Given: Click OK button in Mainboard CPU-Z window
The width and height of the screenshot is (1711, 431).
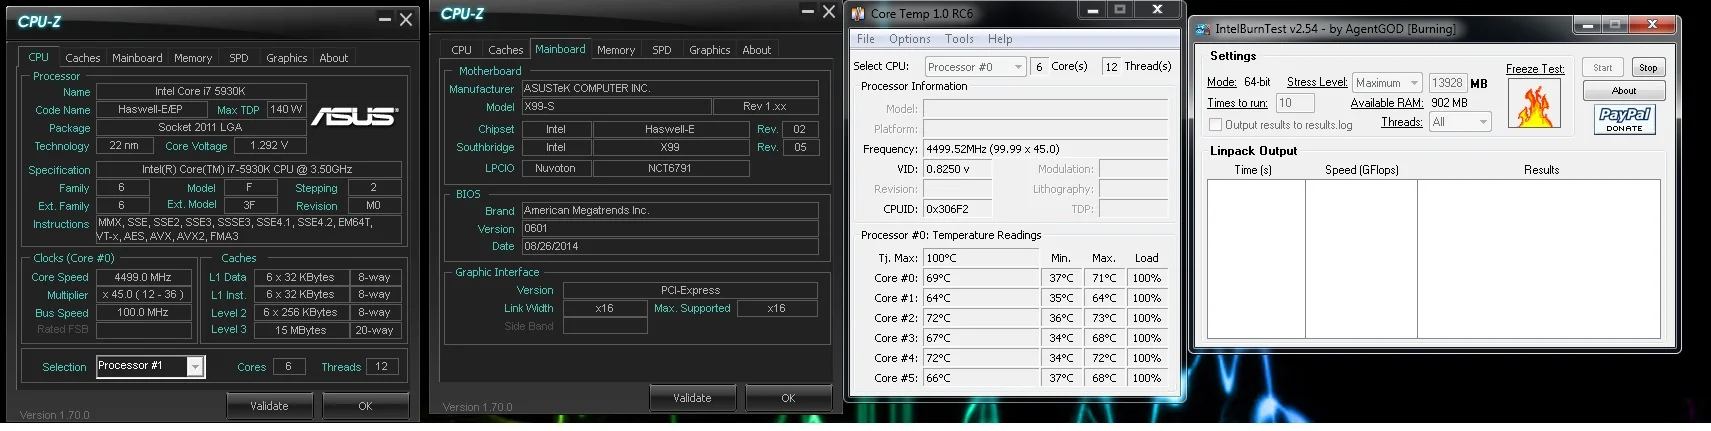Looking at the screenshot, I should coord(788,398).
